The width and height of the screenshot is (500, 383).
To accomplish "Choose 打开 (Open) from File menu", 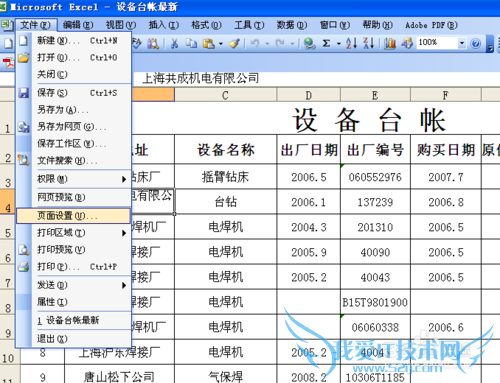I will pyautogui.click(x=73, y=58).
